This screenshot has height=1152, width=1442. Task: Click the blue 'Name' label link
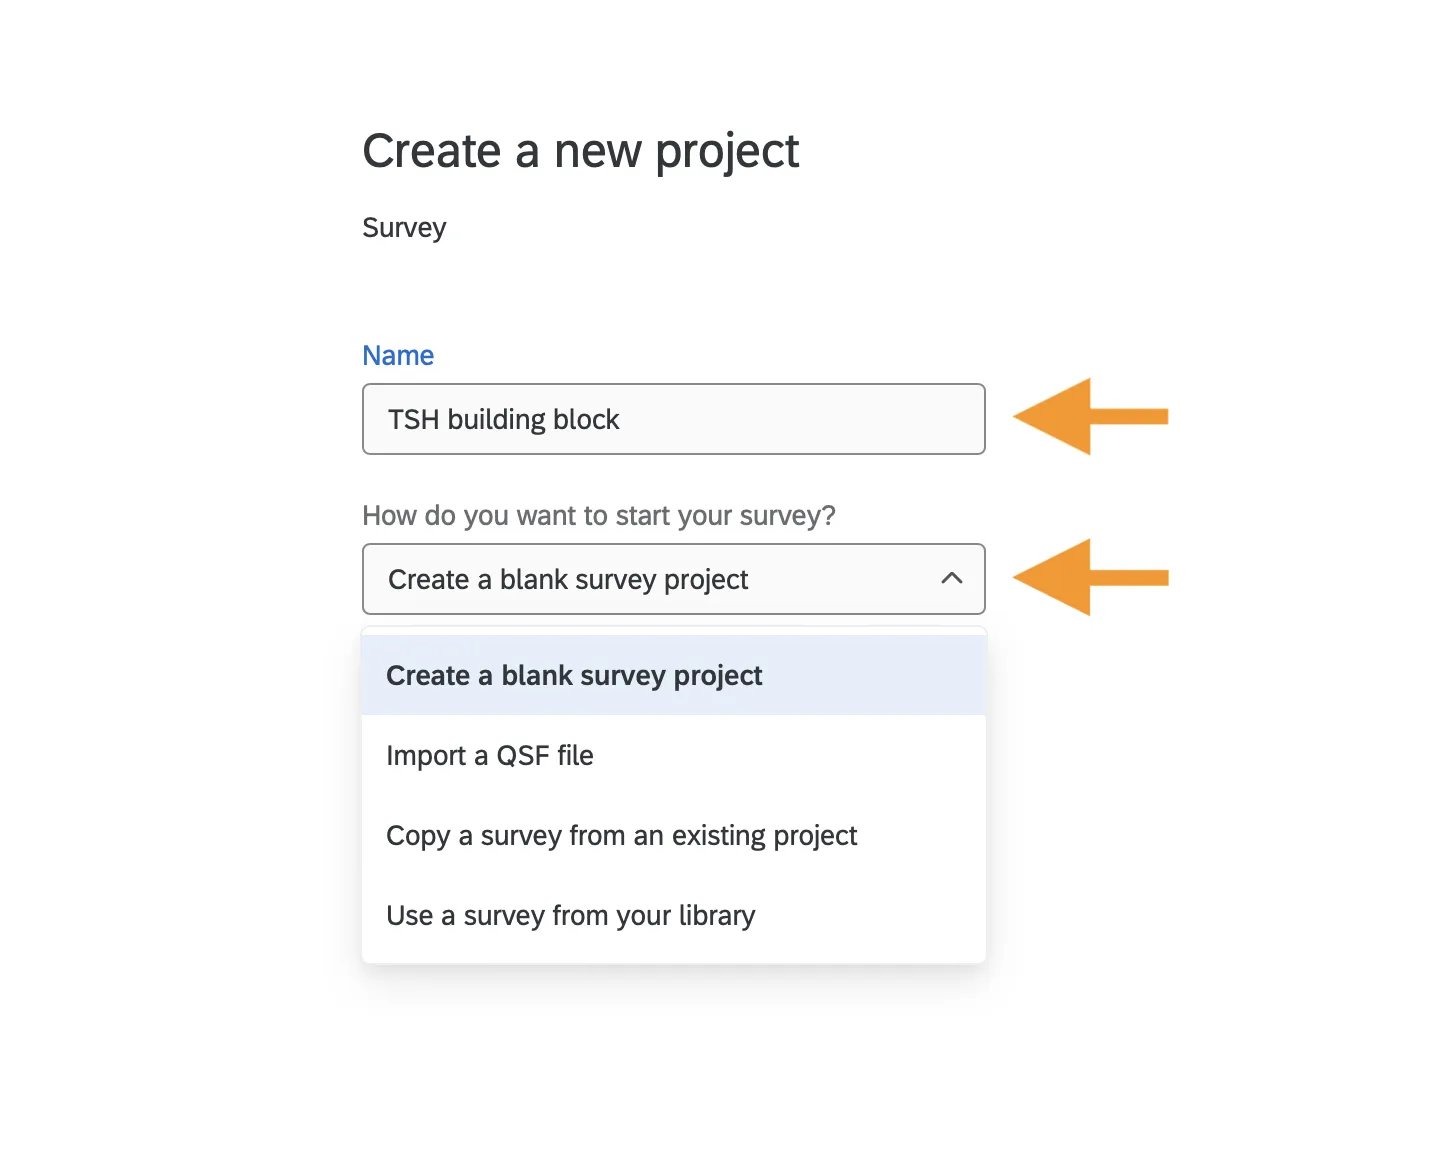coord(398,355)
